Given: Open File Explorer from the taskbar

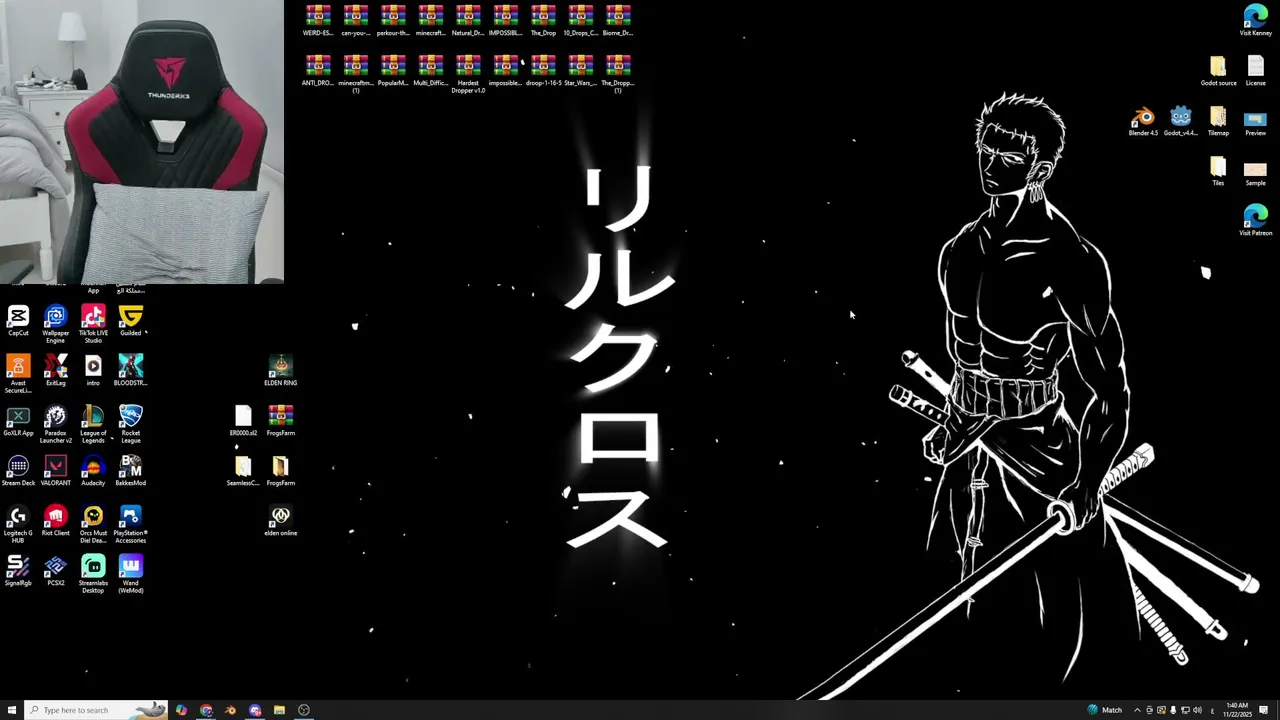Looking at the screenshot, I should tap(279, 710).
